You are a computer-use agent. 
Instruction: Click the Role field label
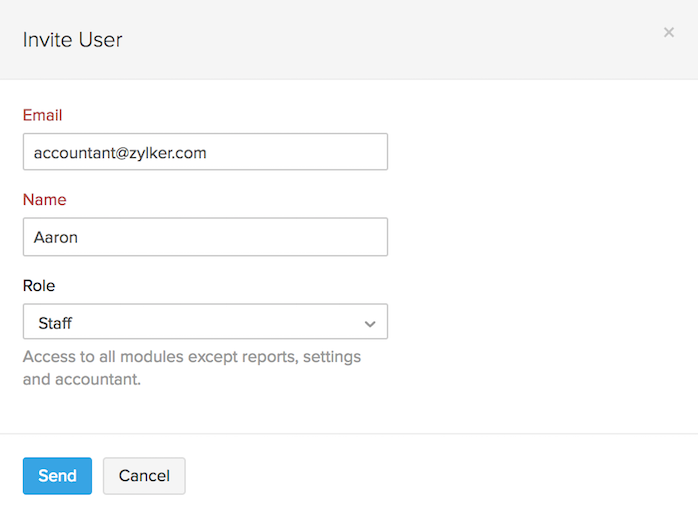tap(40, 285)
